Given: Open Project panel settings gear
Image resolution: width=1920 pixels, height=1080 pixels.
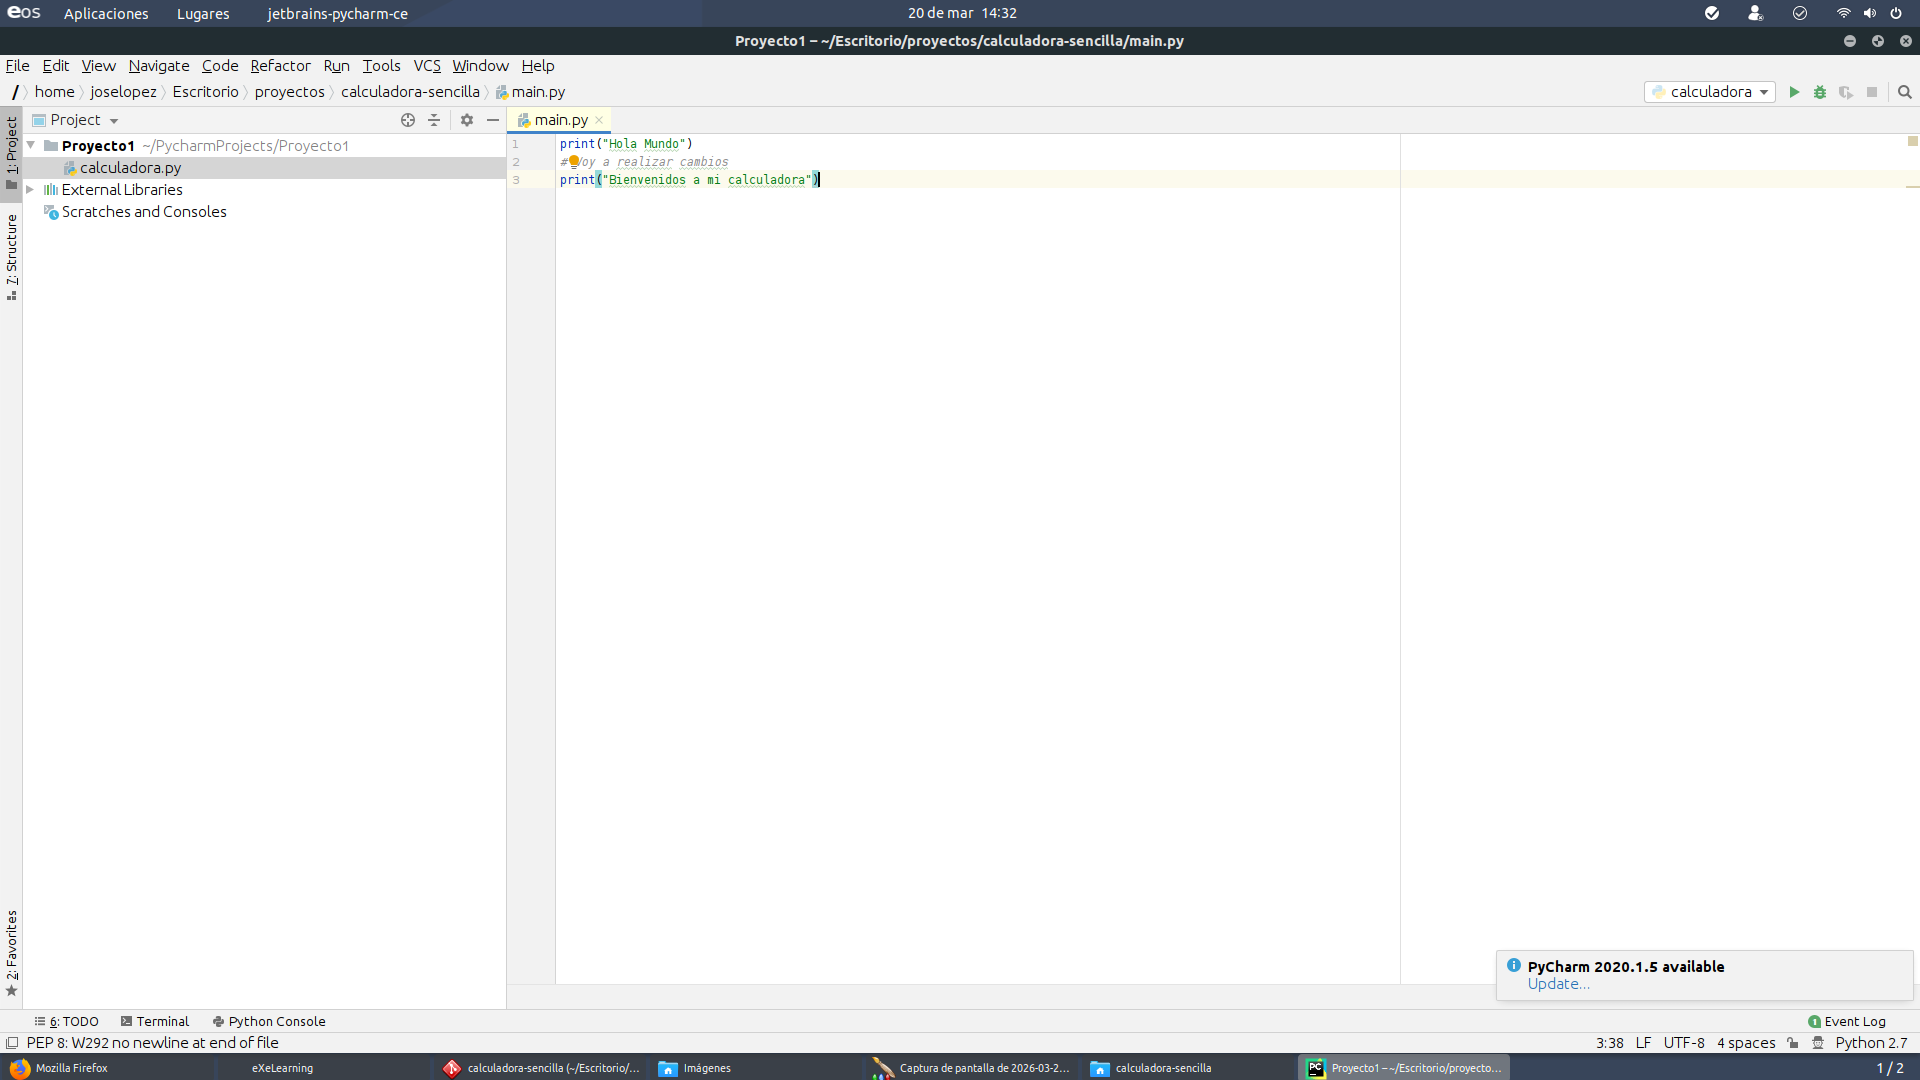Looking at the screenshot, I should pyautogui.click(x=467, y=120).
